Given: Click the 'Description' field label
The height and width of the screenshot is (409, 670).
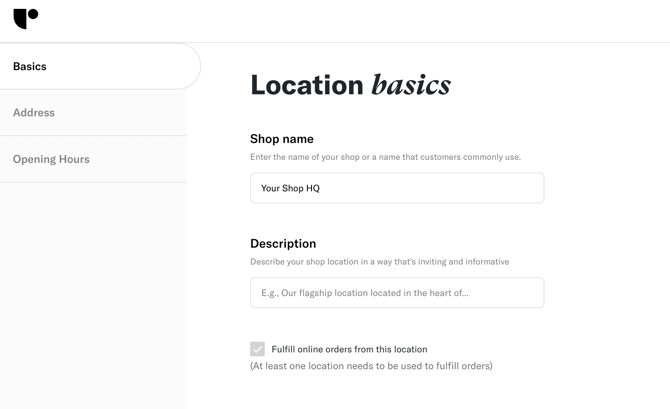Looking at the screenshot, I should [283, 244].
